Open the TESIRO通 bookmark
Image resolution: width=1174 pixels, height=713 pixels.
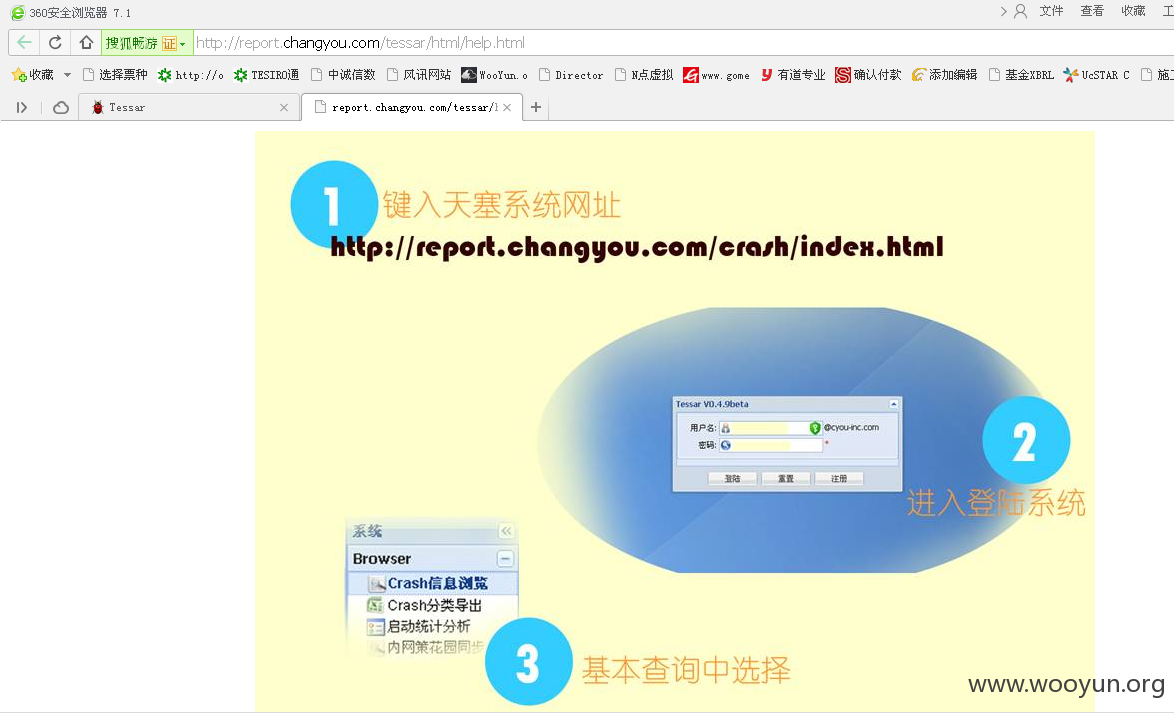coord(267,75)
